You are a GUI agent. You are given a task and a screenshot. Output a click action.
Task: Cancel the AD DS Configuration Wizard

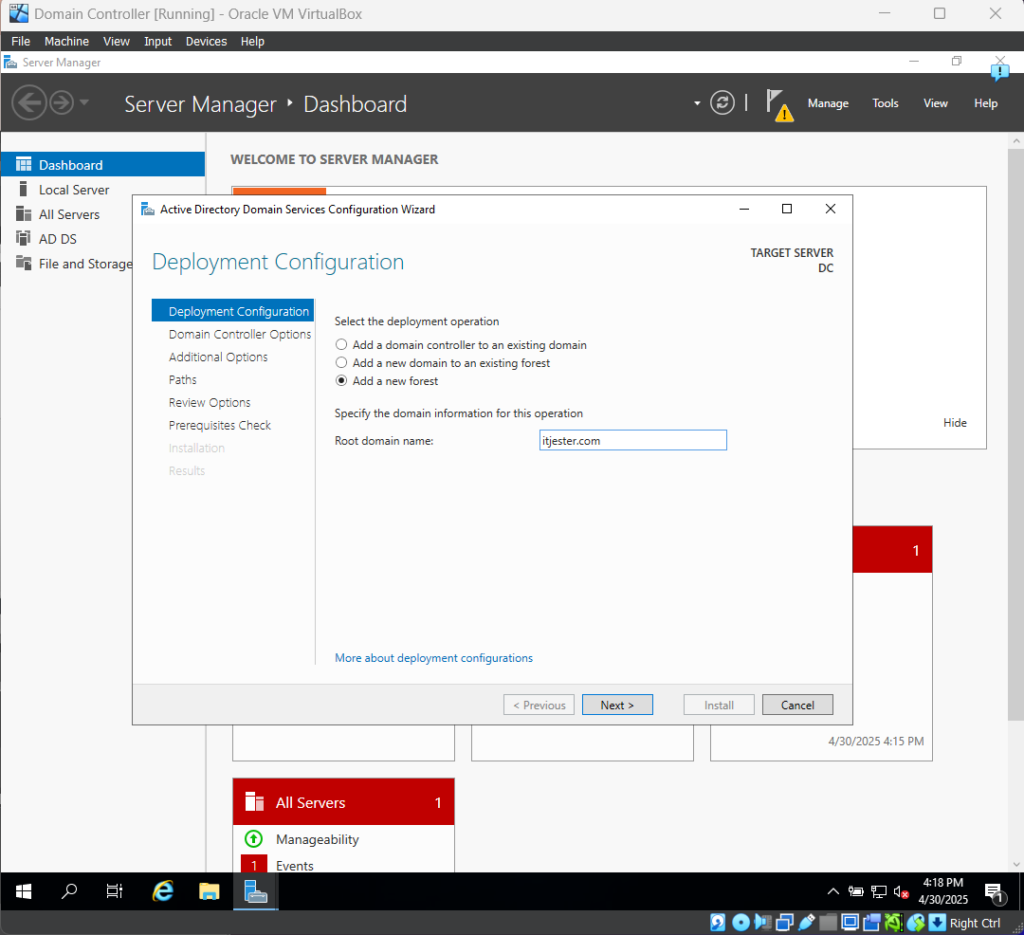click(797, 705)
